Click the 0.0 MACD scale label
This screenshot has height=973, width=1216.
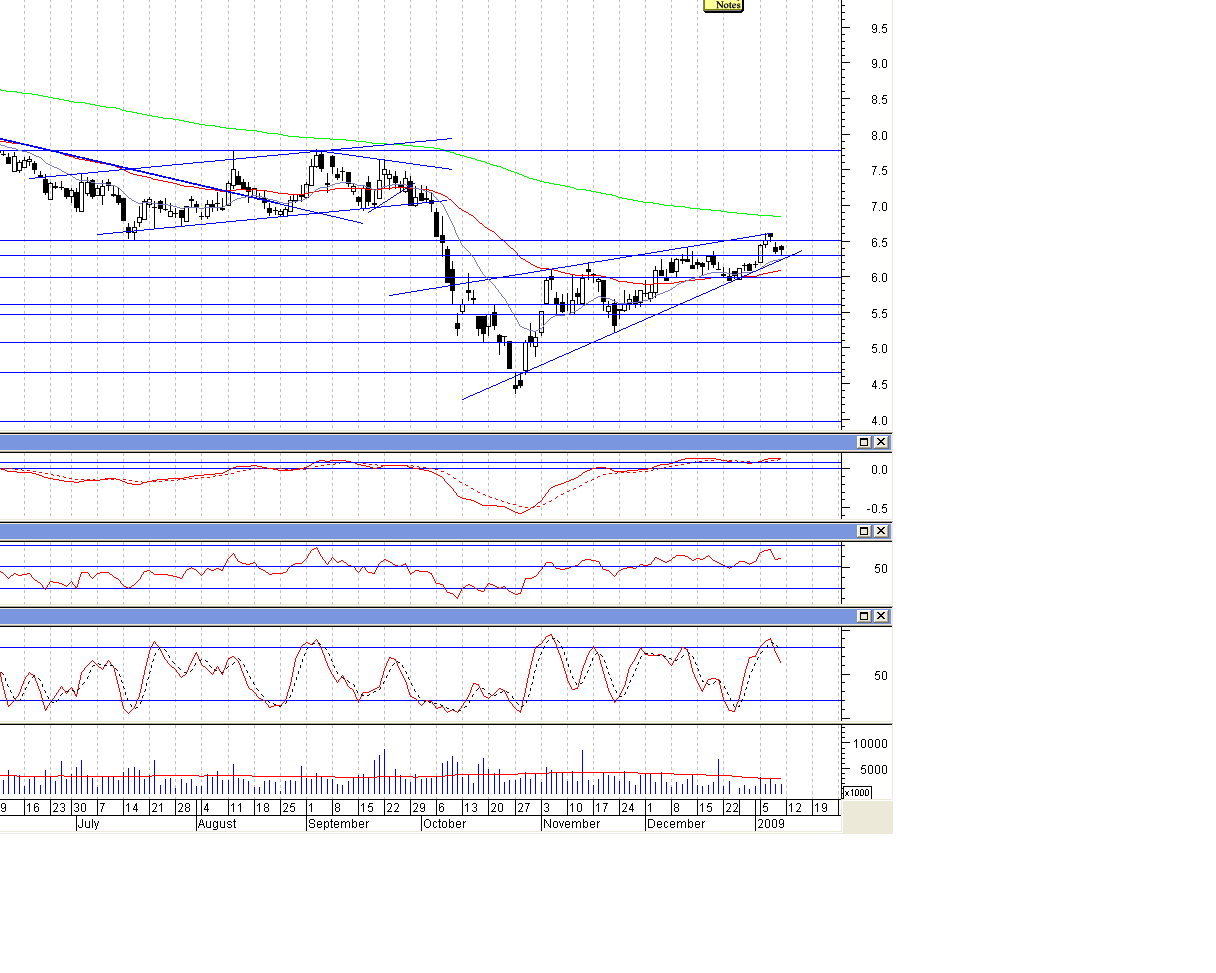click(879, 469)
